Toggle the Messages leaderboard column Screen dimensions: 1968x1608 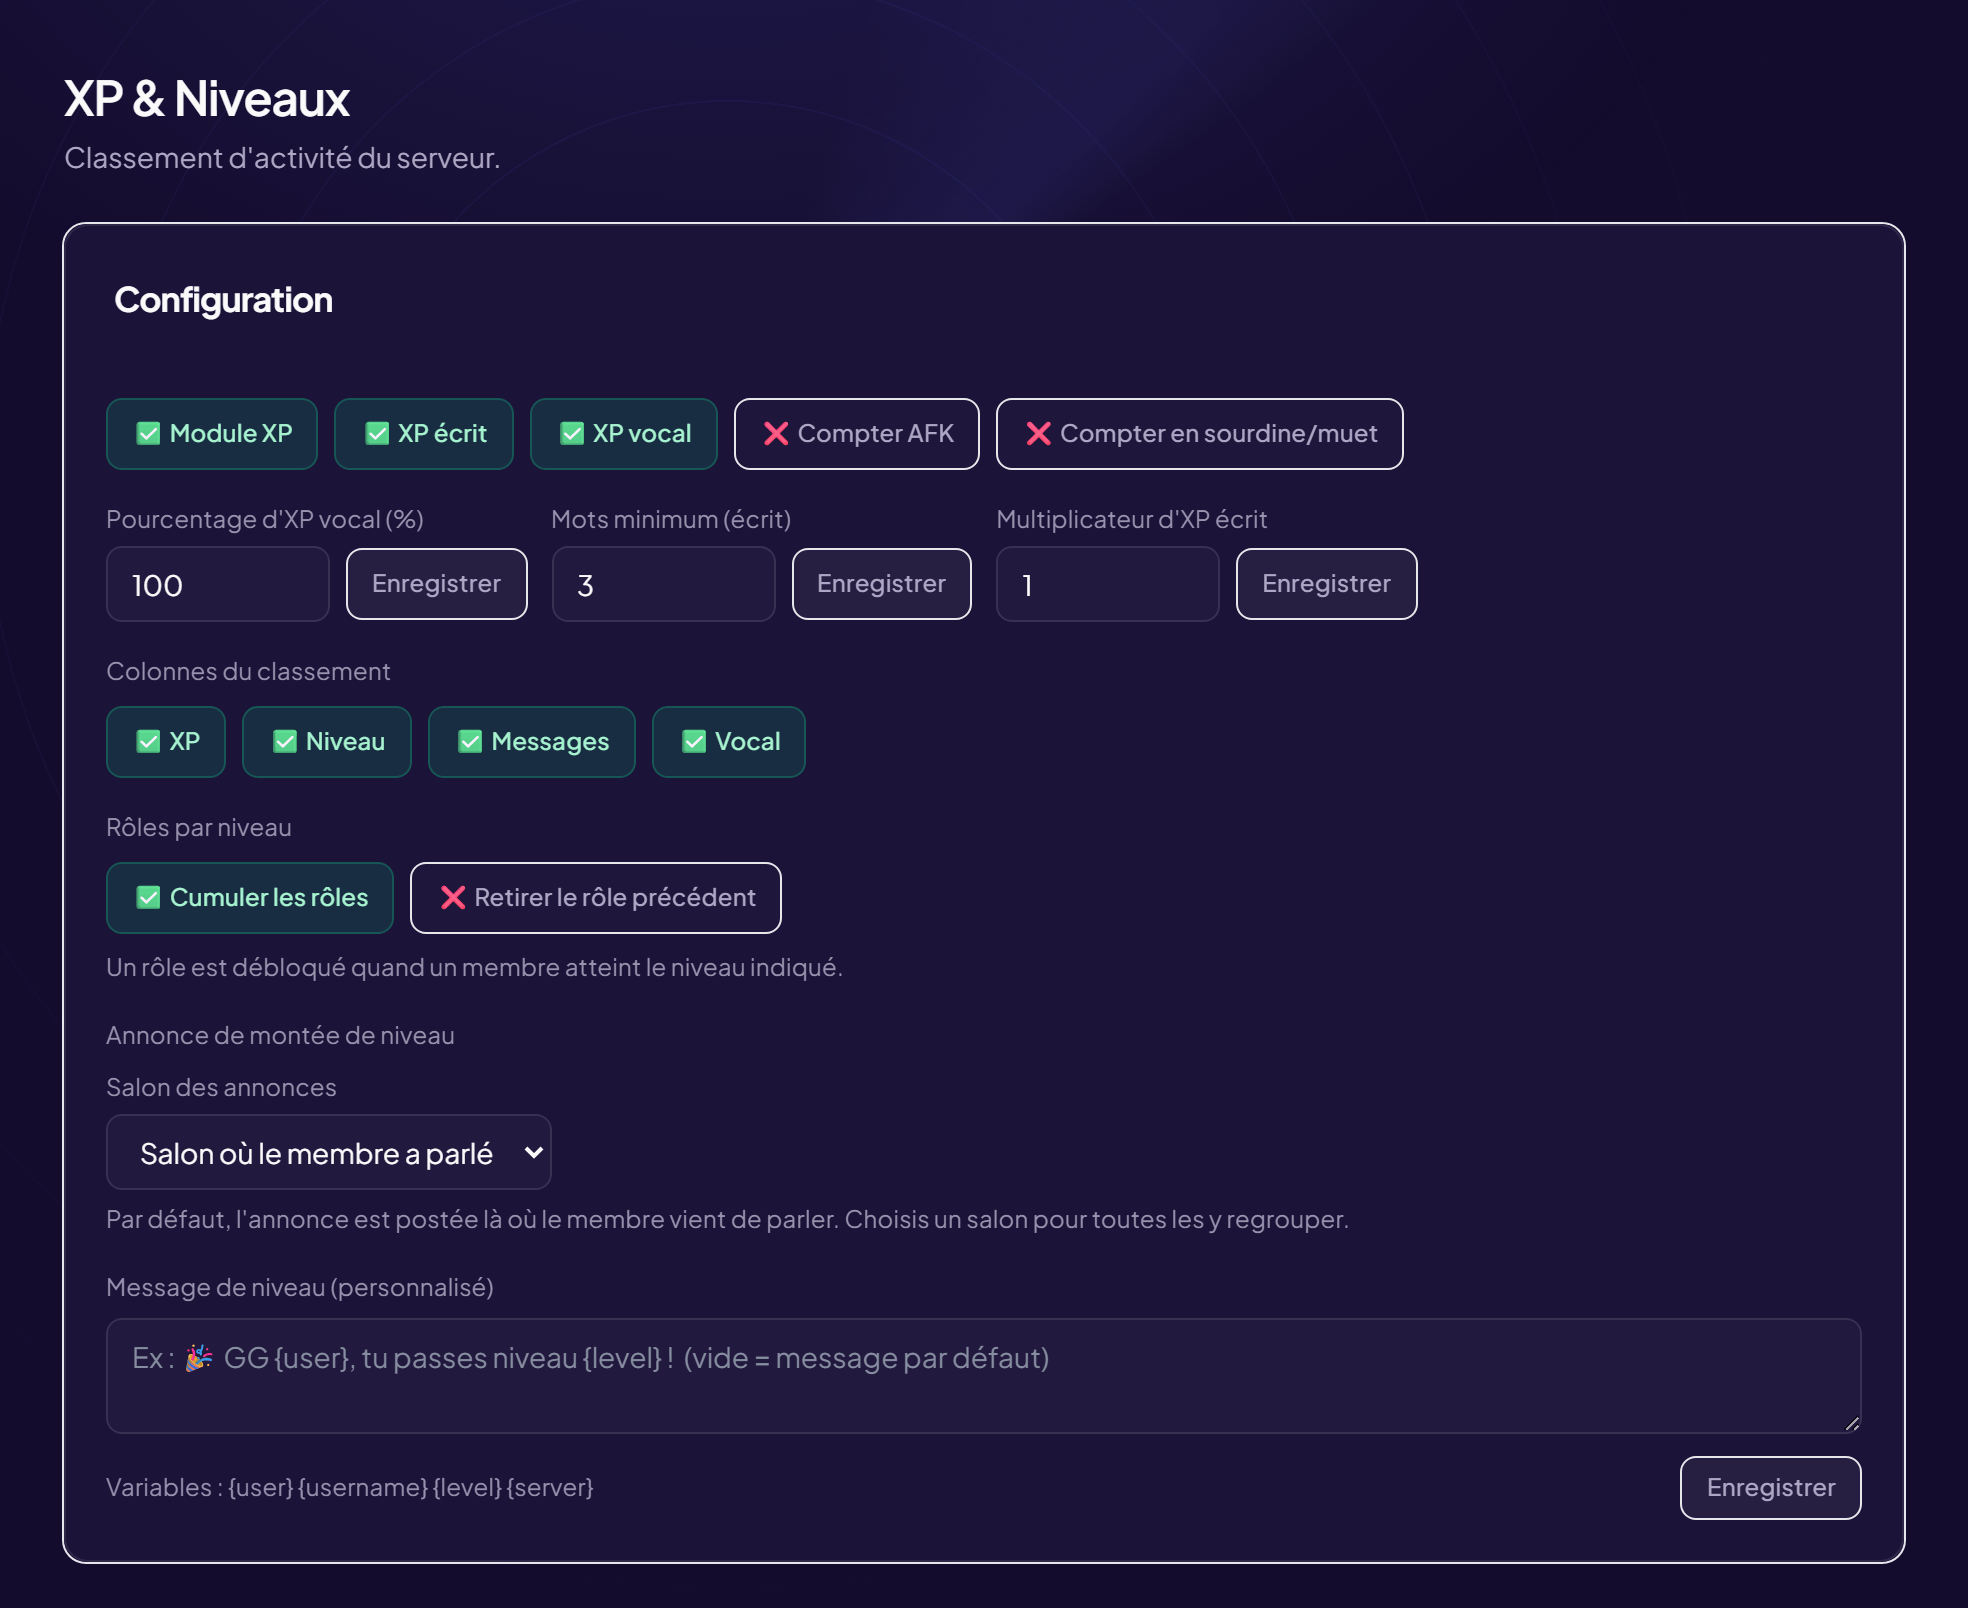(532, 742)
